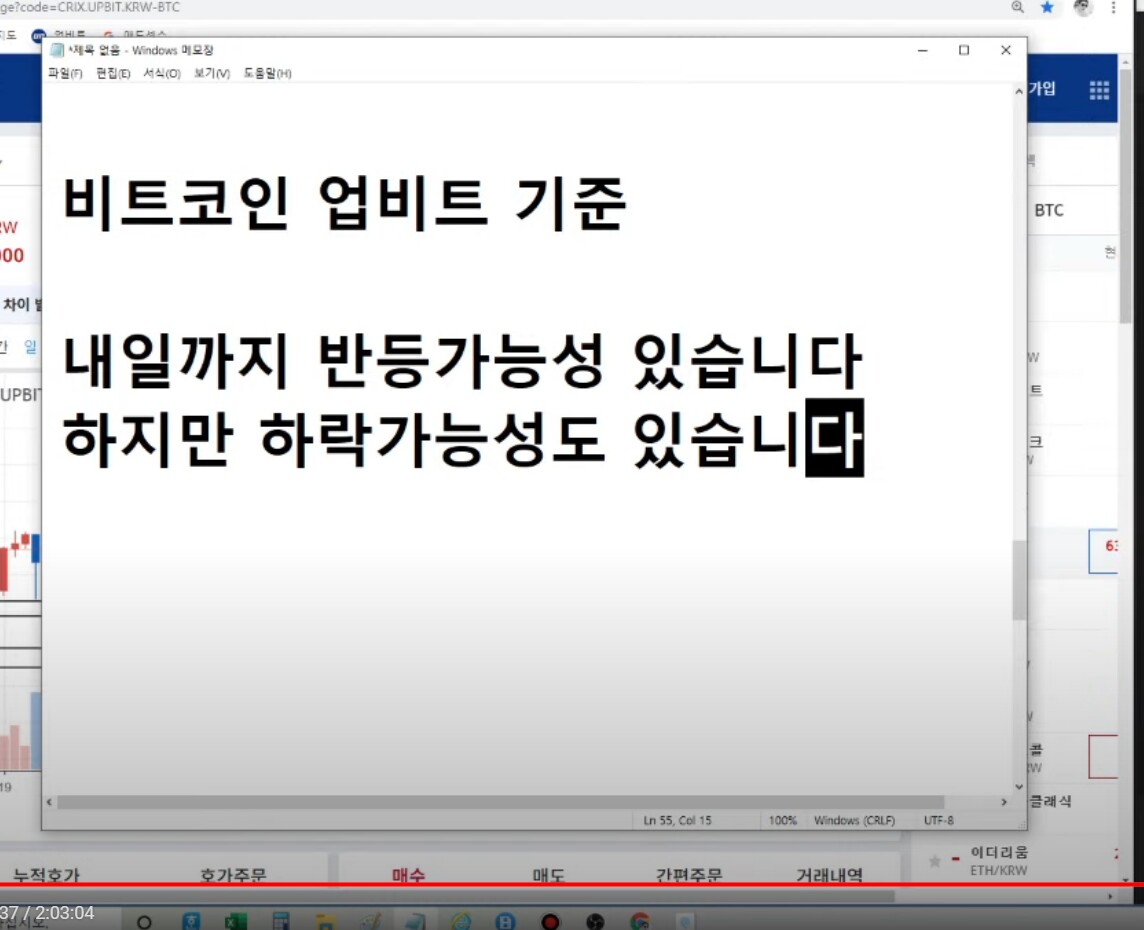This screenshot has height=930, width=1144.
Task: Click the UTF-8 encoding status entry
Action: (938, 821)
